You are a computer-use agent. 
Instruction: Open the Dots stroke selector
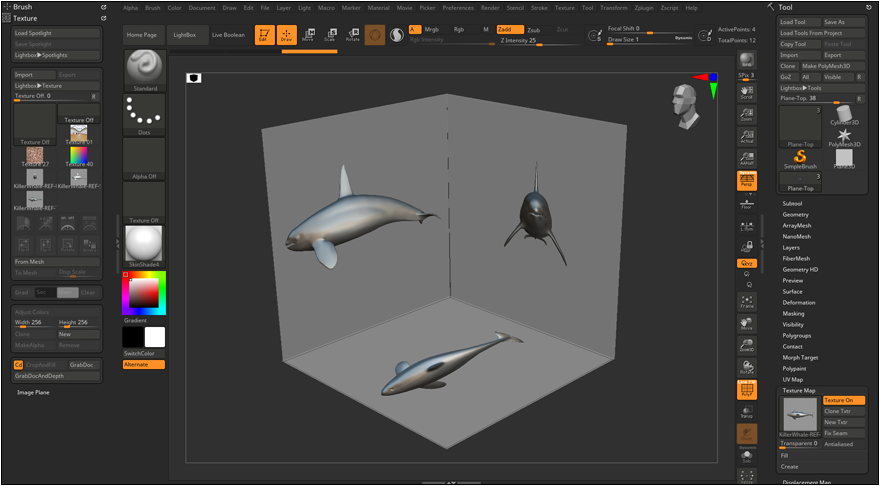coord(144,114)
